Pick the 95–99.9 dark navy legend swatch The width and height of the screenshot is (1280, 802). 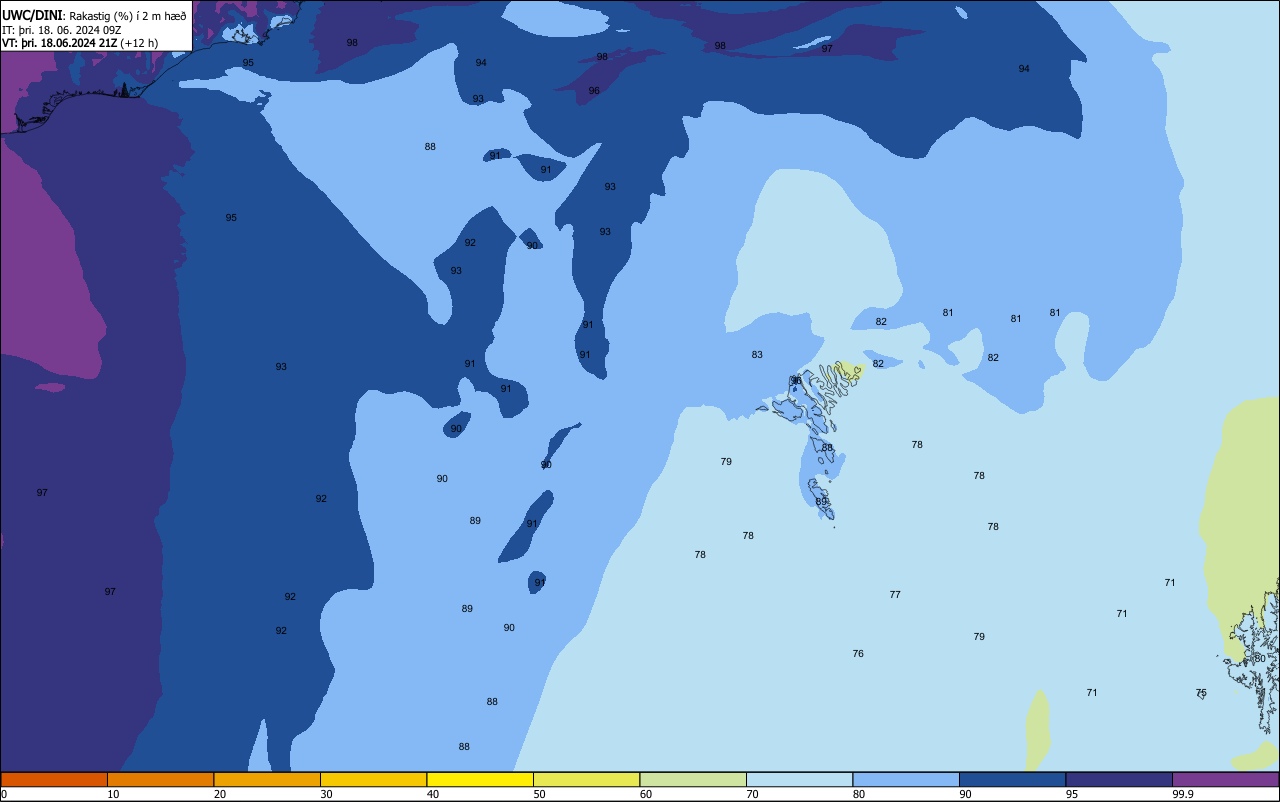point(1119,779)
